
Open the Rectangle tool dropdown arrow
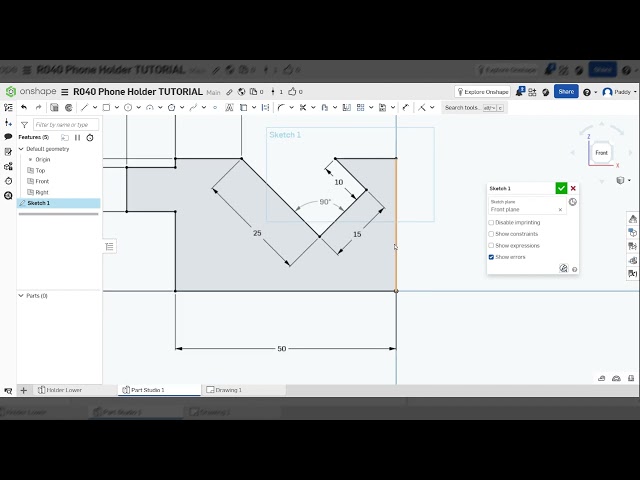coord(117,107)
